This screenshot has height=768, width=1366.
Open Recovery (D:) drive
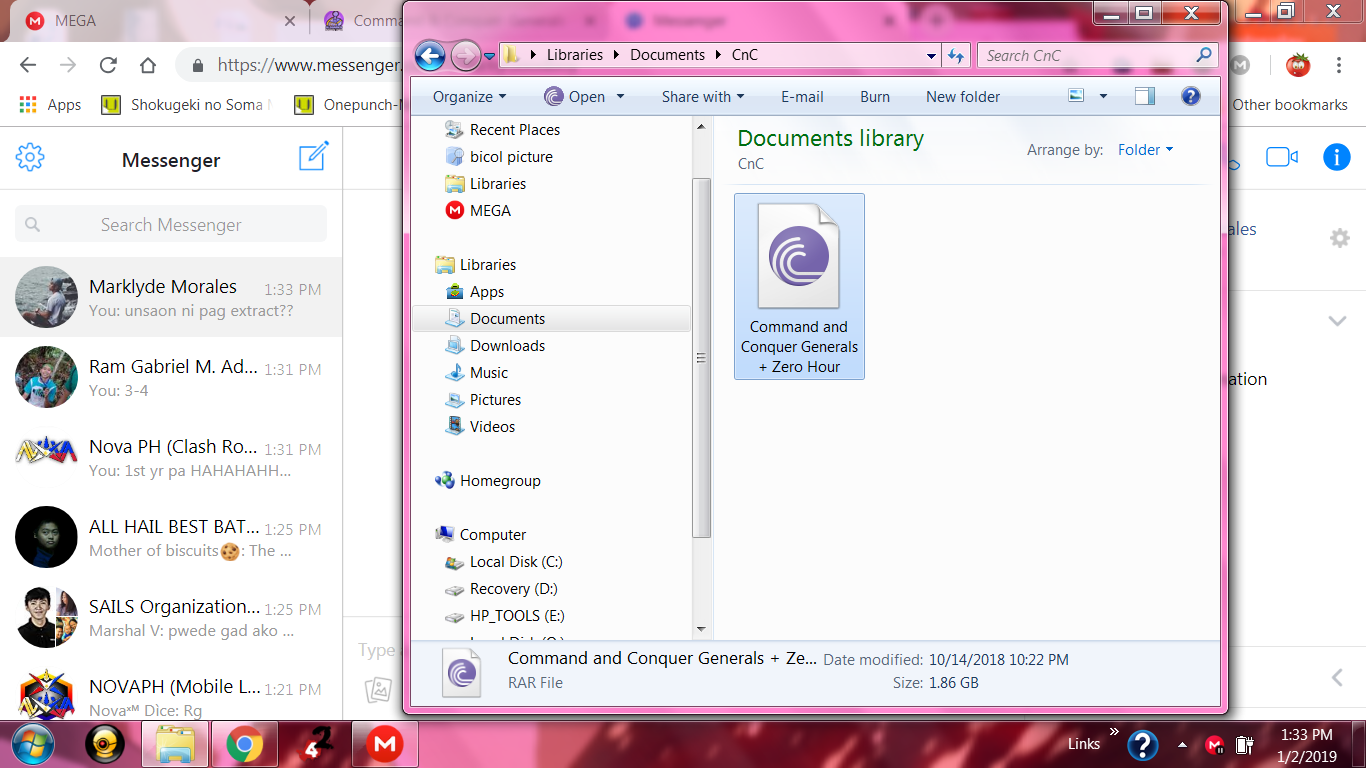tap(501, 589)
